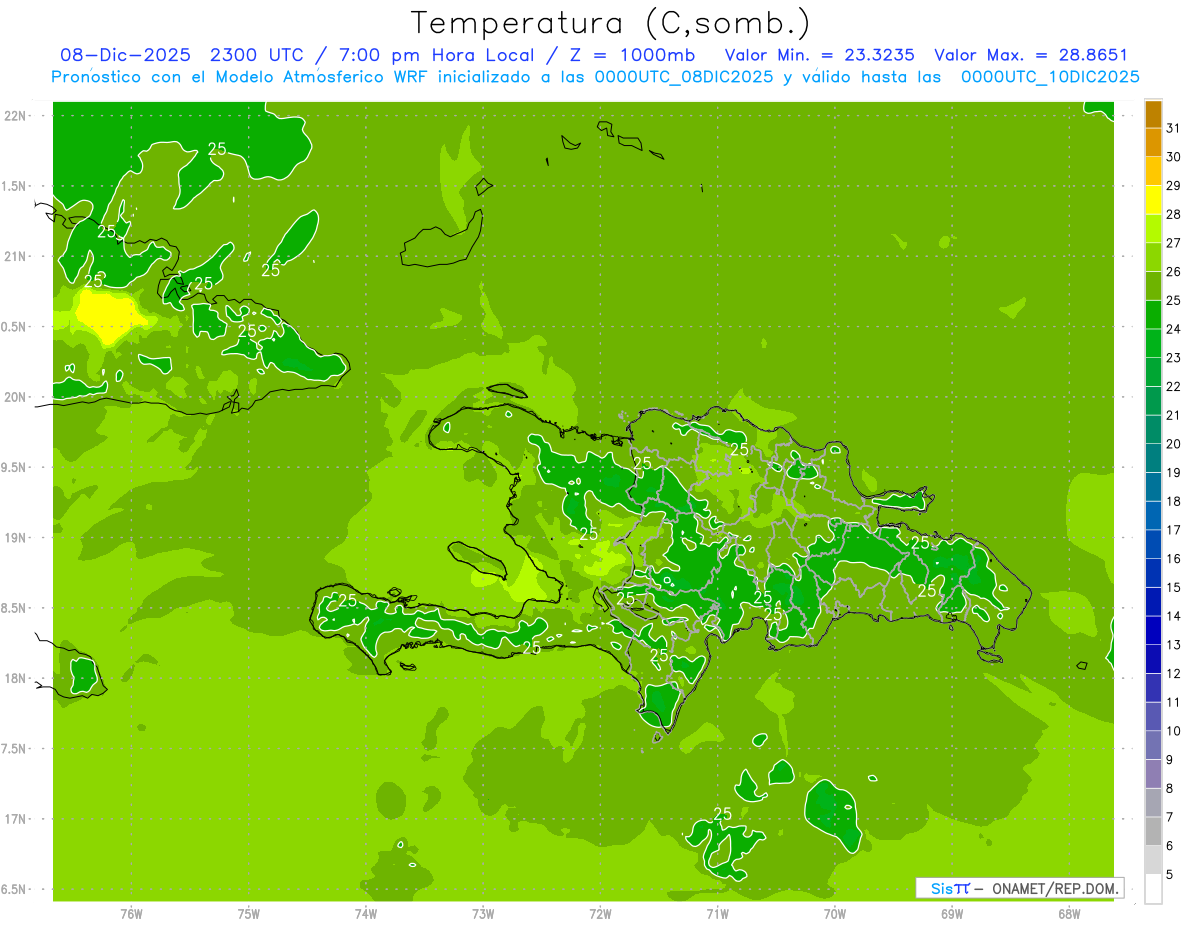Viewport: 1200px width, 927px height.
Task: Click the "73W" longitude axis label
Action: tap(483, 914)
